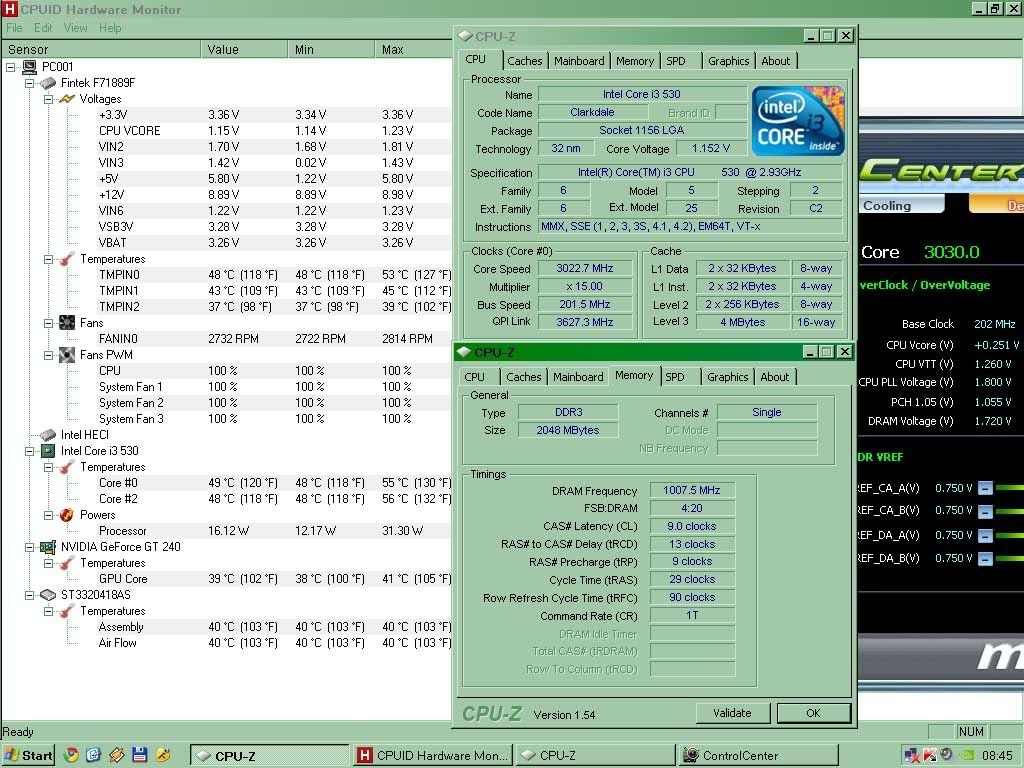Open the Windows Start menu

click(x=29, y=756)
